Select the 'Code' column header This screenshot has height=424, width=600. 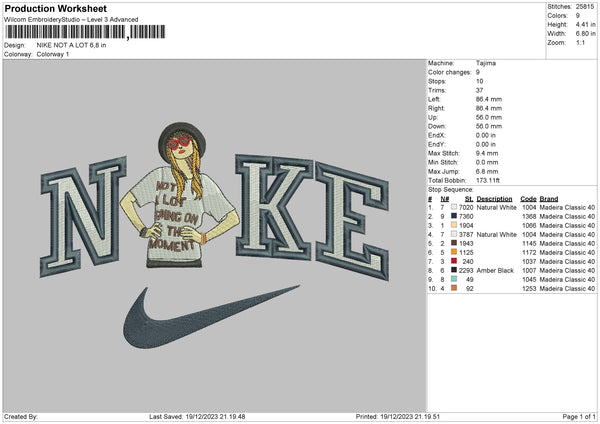[x=528, y=199]
